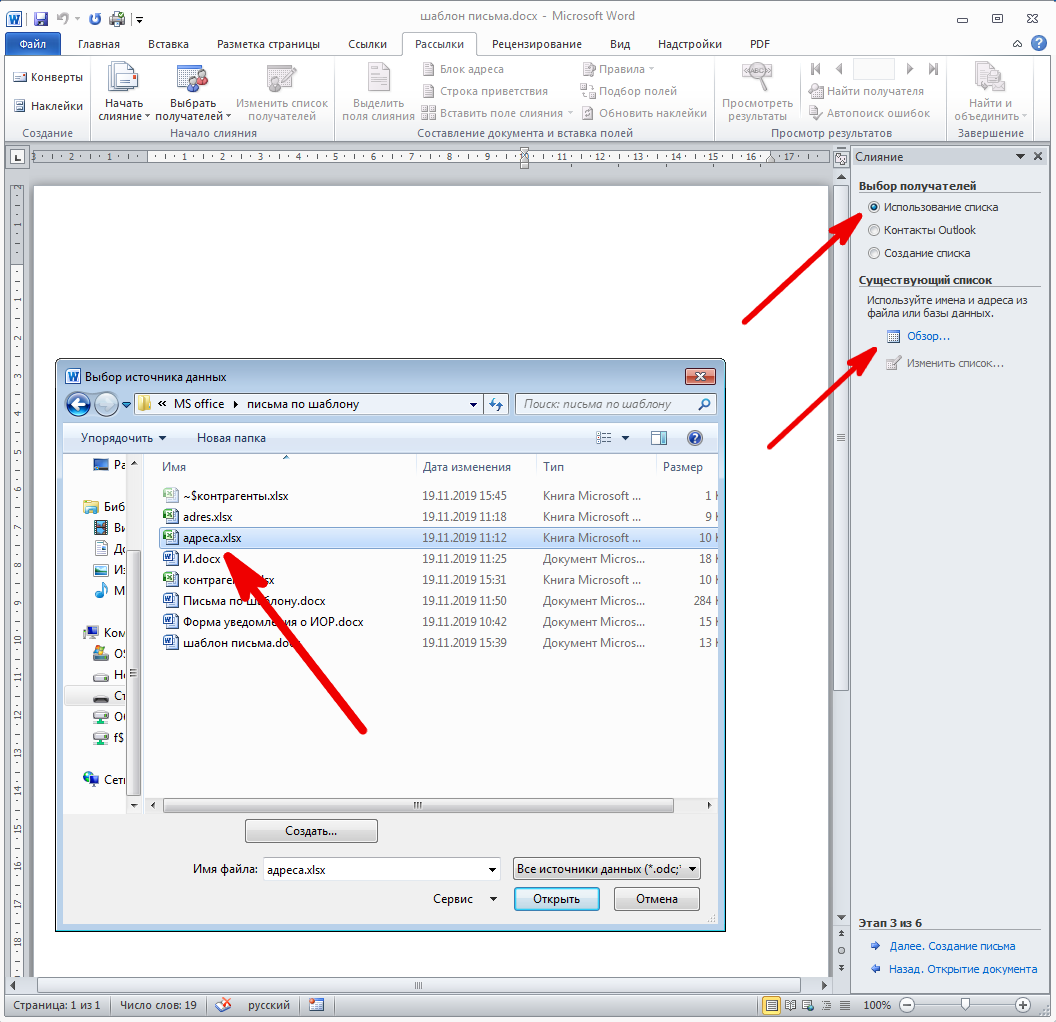Switch to Full Screen Reading view

tap(790, 1005)
